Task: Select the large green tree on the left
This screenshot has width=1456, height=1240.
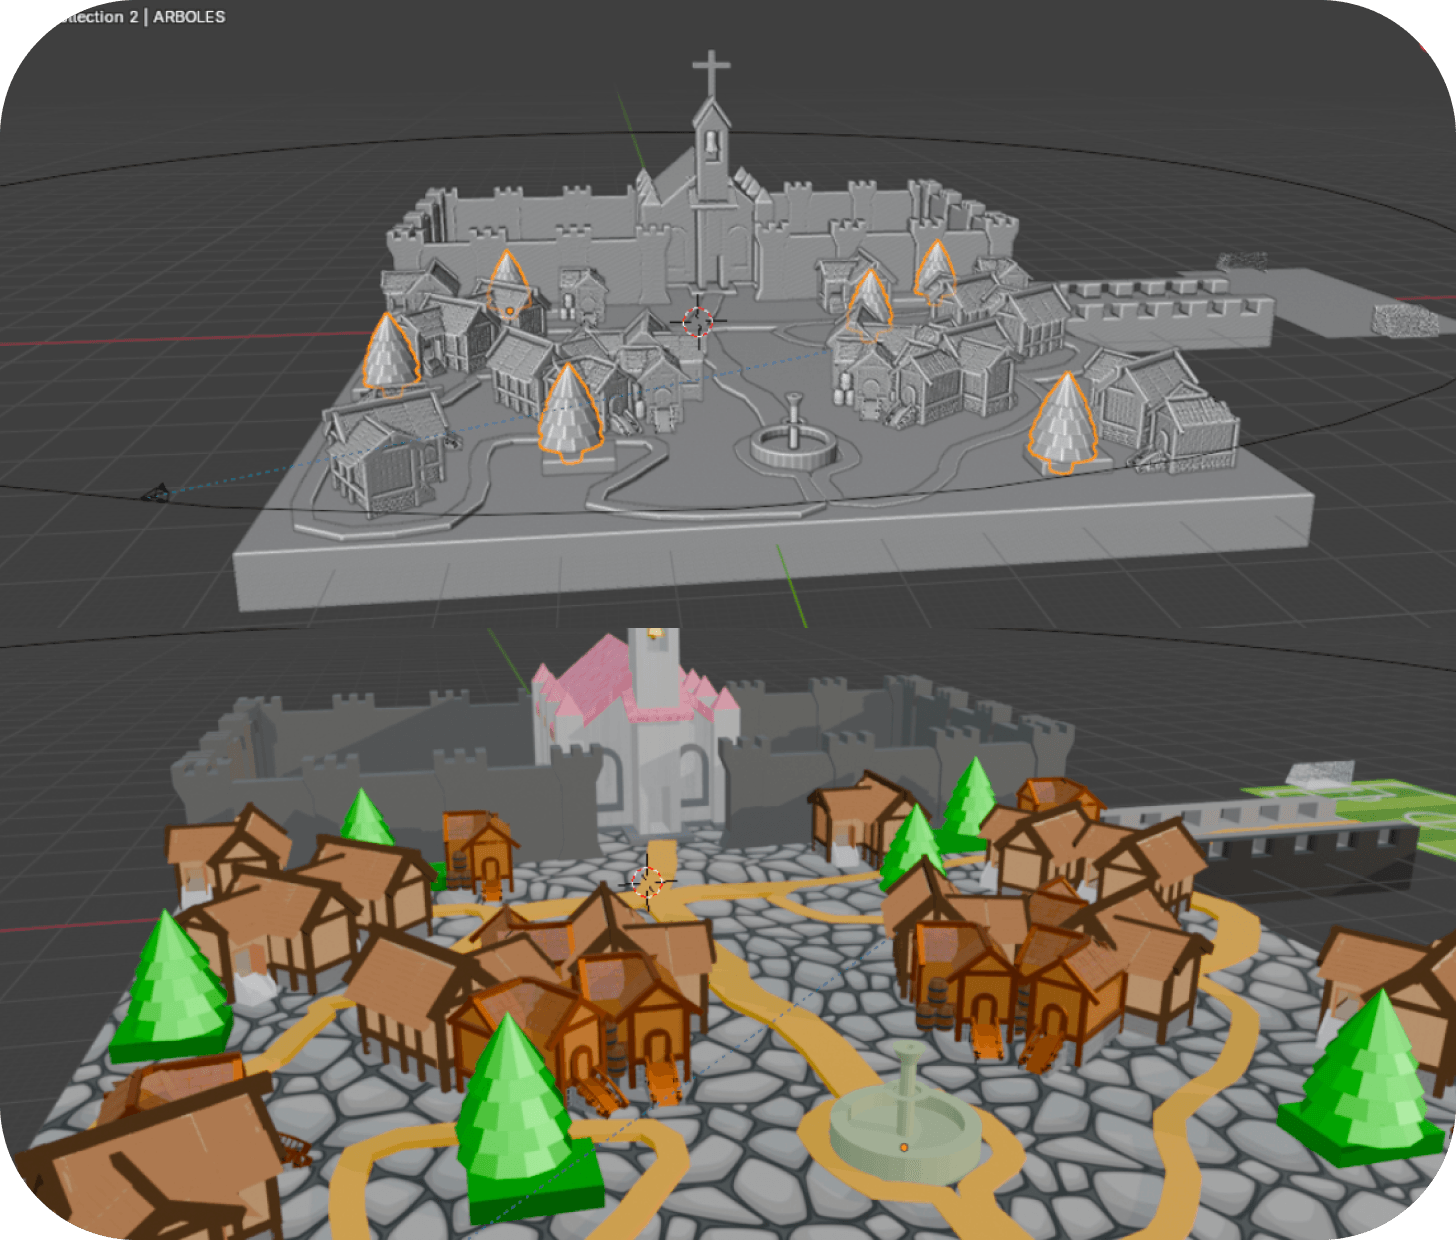Action: [x=172, y=989]
